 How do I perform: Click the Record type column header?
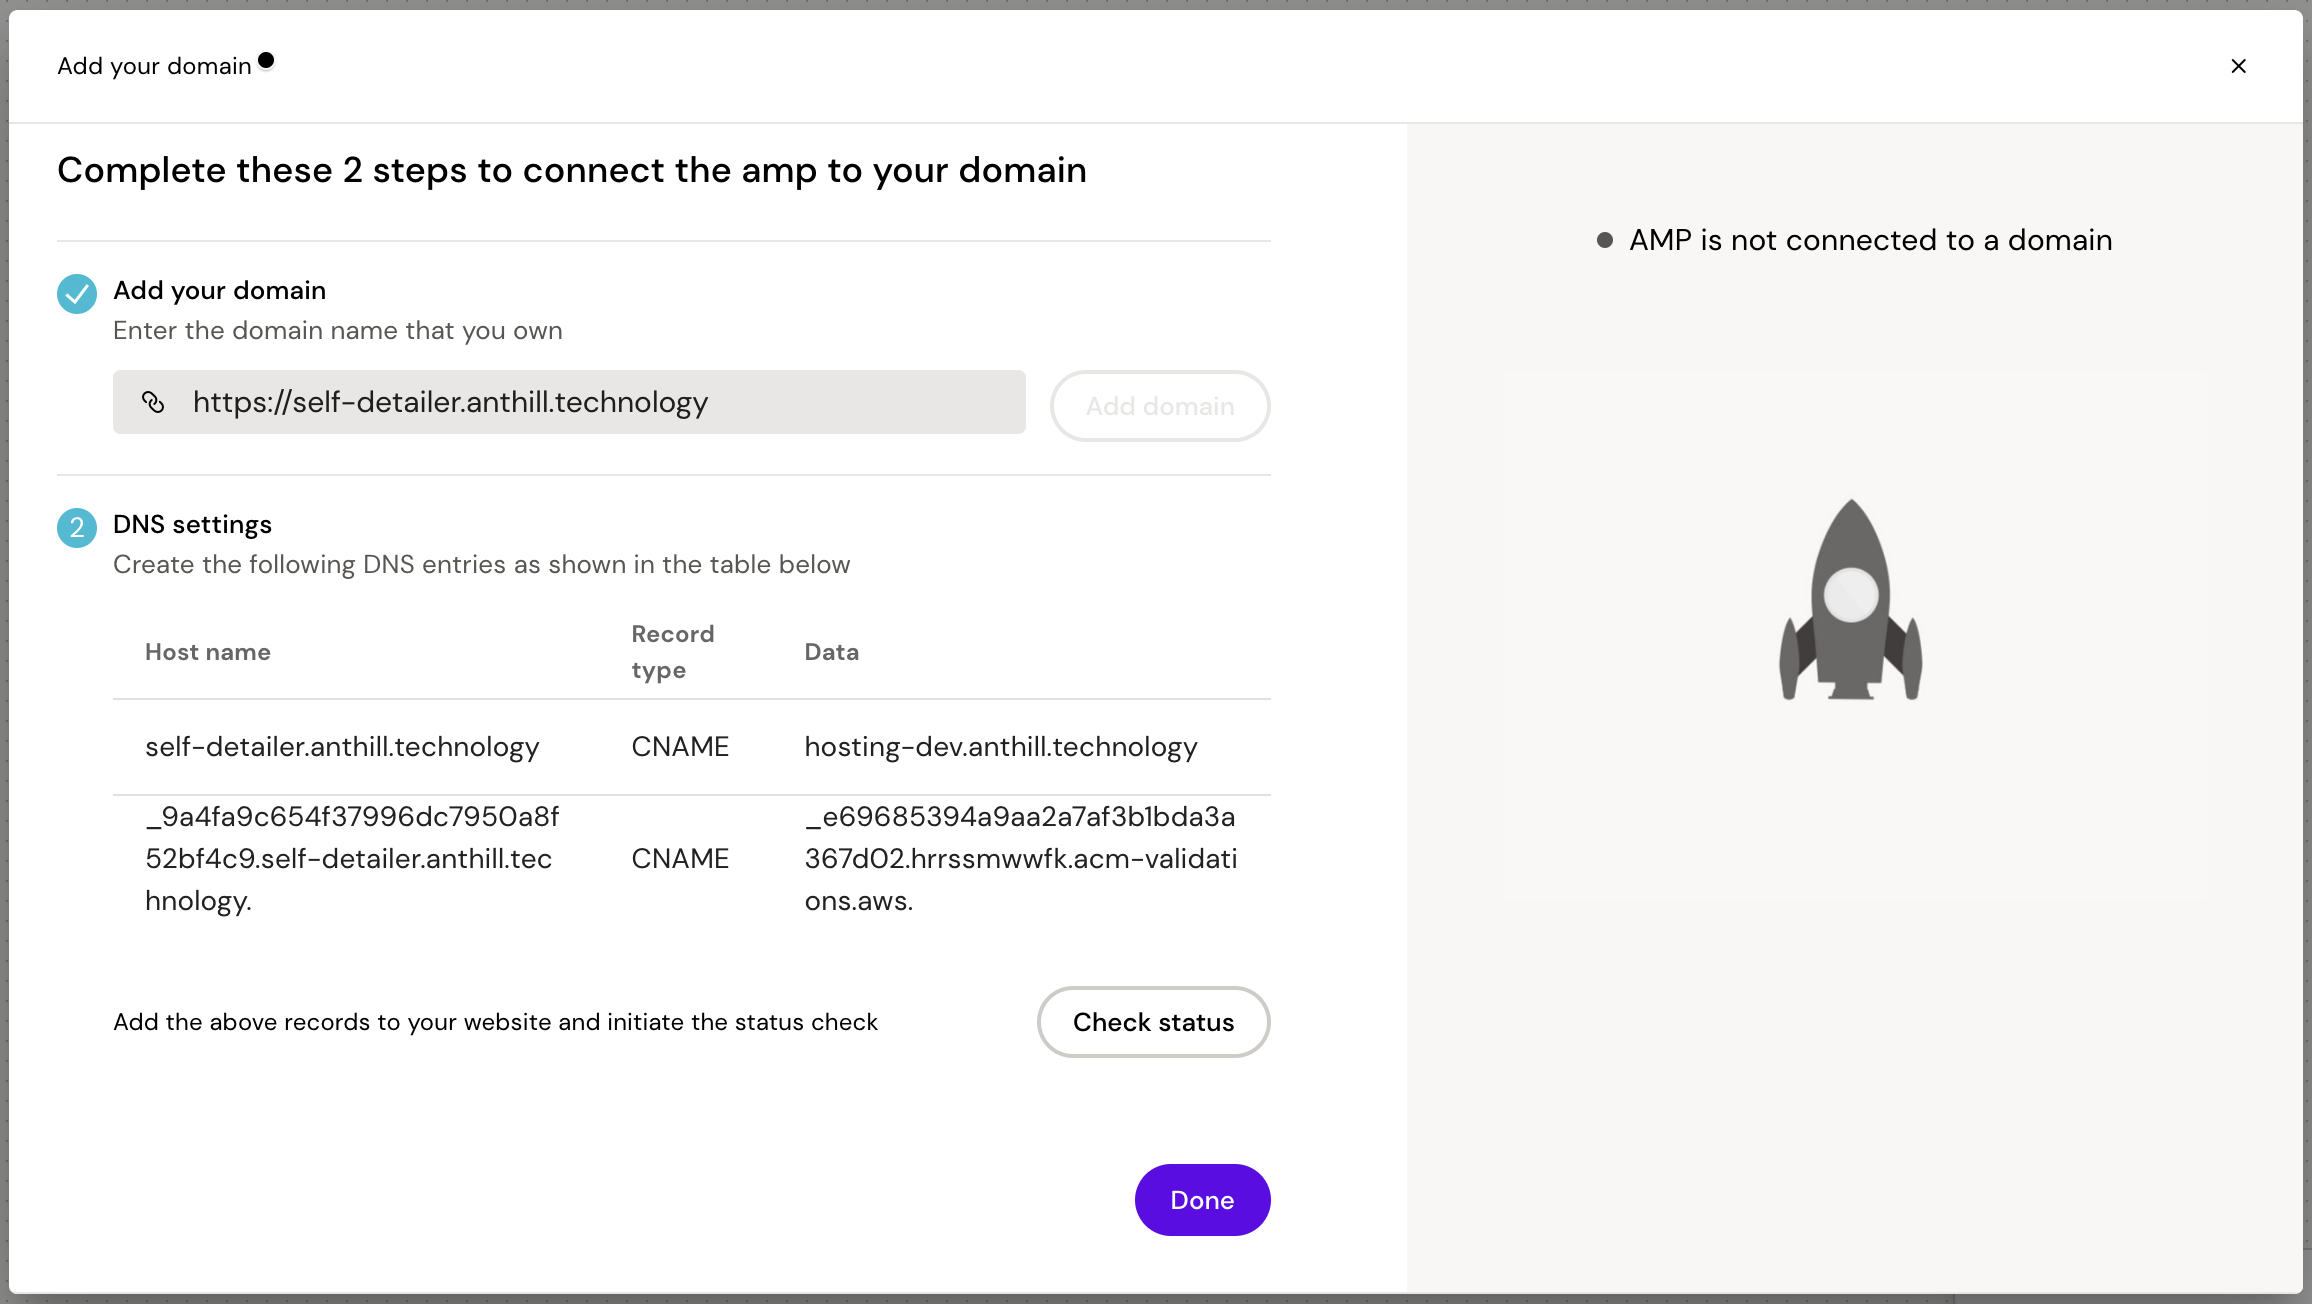[672, 652]
